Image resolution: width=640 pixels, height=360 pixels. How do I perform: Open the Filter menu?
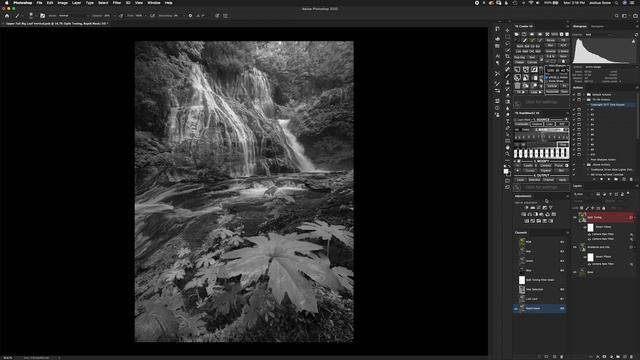(x=117, y=3)
